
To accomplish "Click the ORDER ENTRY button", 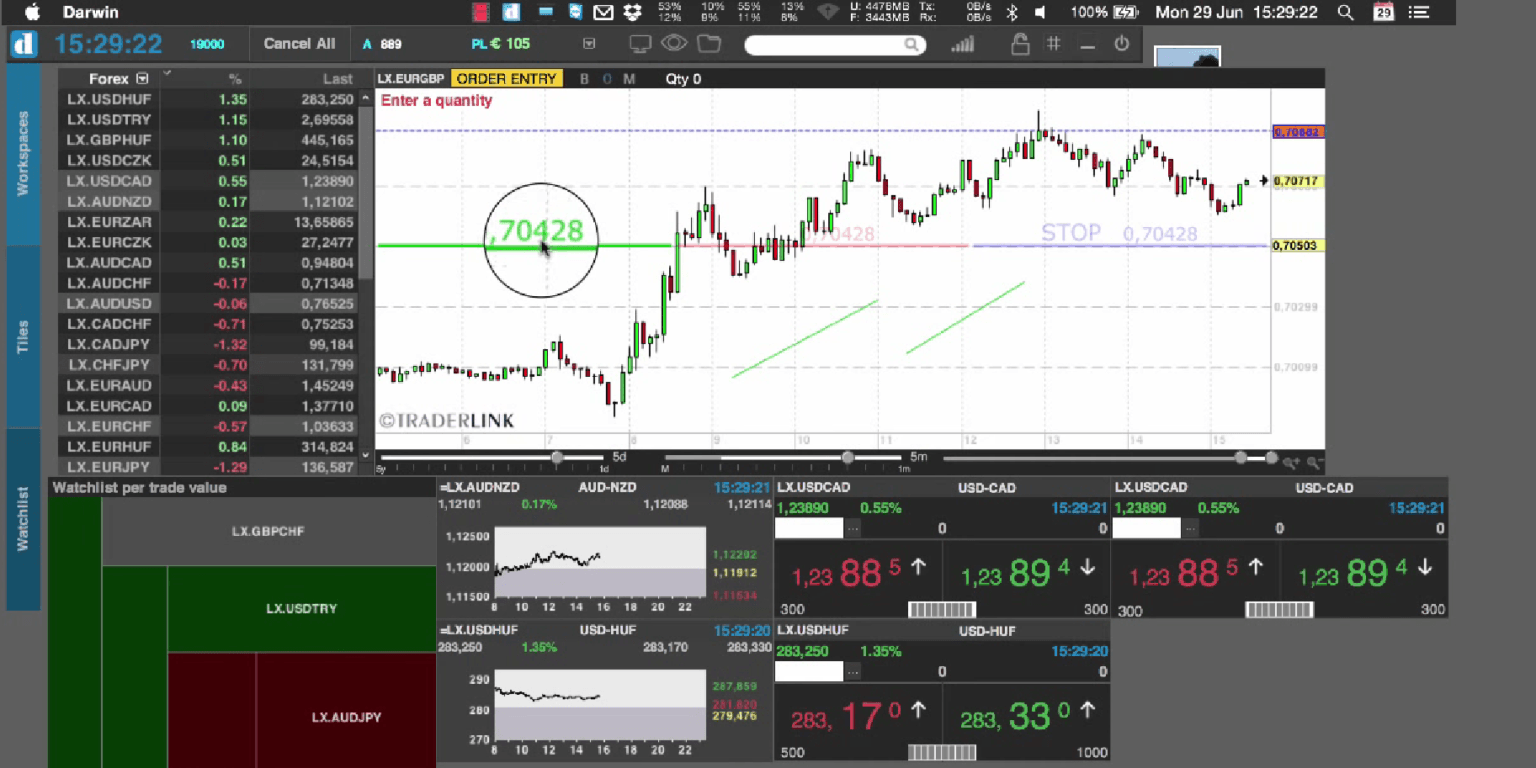I will tap(507, 79).
